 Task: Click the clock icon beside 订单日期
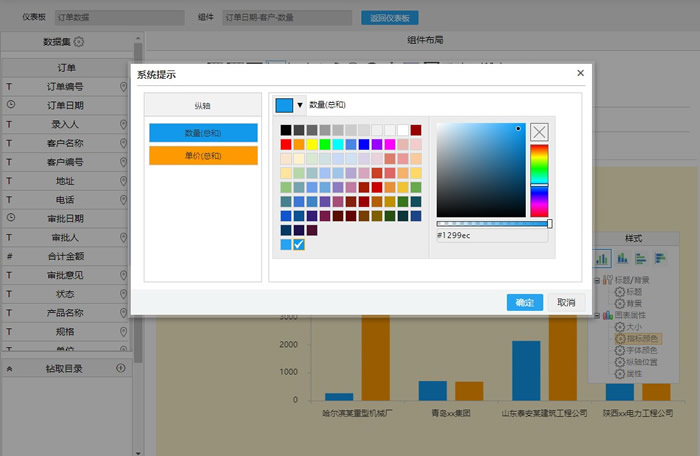[10, 105]
